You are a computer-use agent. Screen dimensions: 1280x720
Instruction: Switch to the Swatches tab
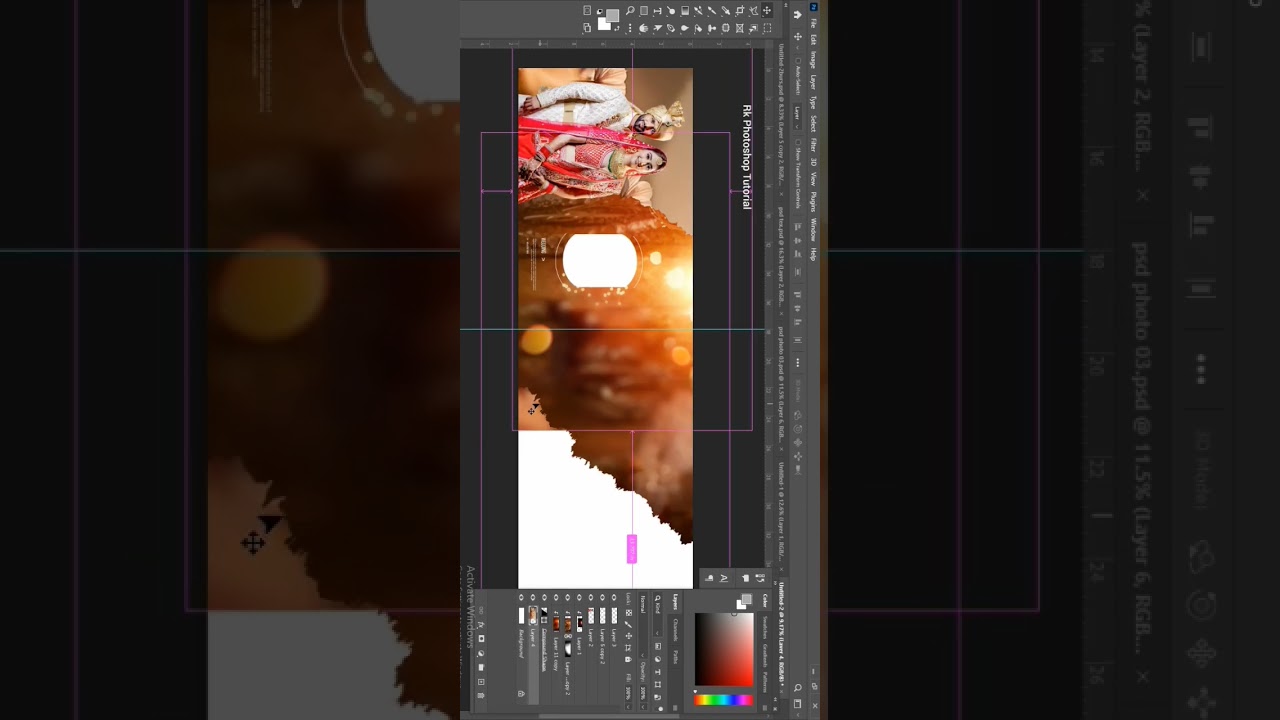tap(765, 628)
